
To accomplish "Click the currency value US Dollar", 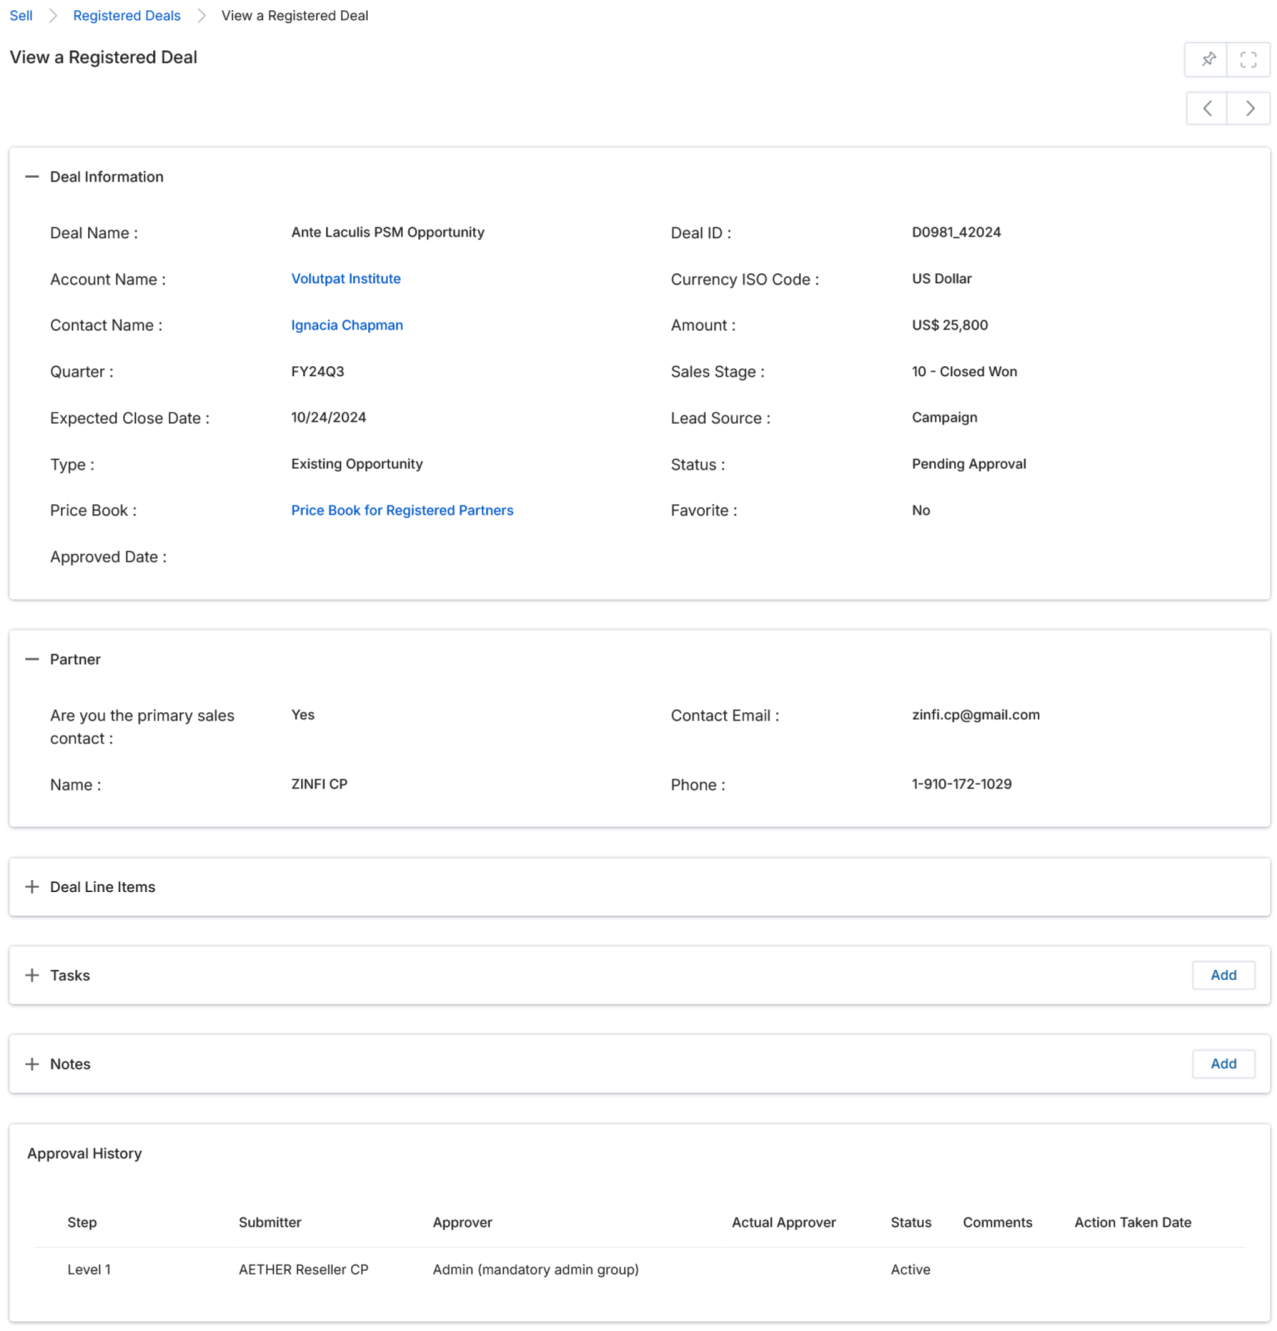I will point(942,279).
